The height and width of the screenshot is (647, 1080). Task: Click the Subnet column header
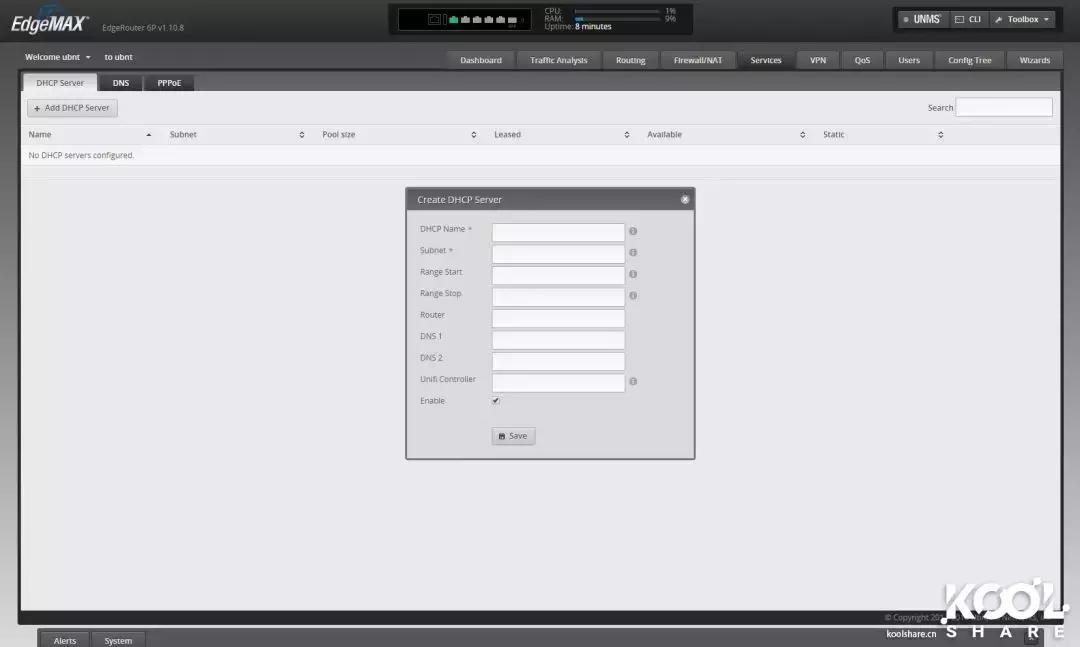pos(183,135)
